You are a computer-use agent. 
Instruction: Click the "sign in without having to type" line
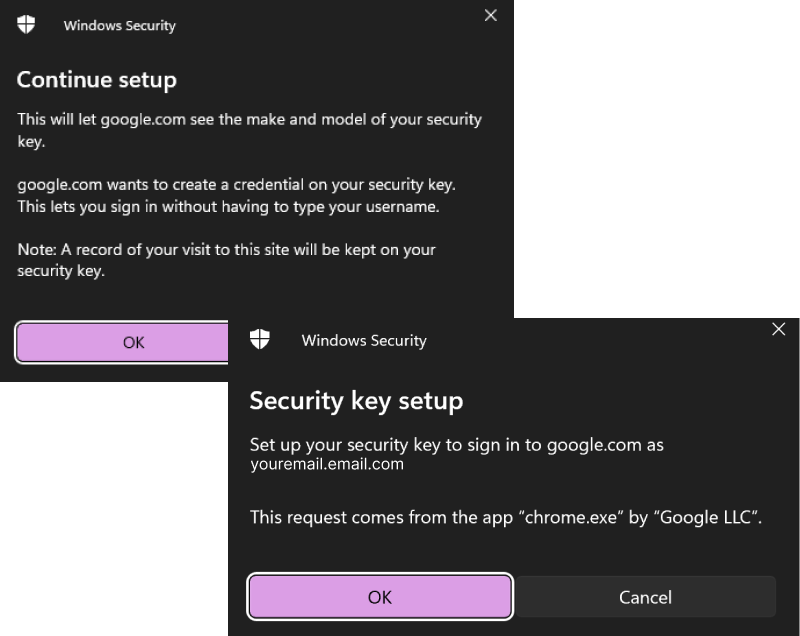(228, 207)
